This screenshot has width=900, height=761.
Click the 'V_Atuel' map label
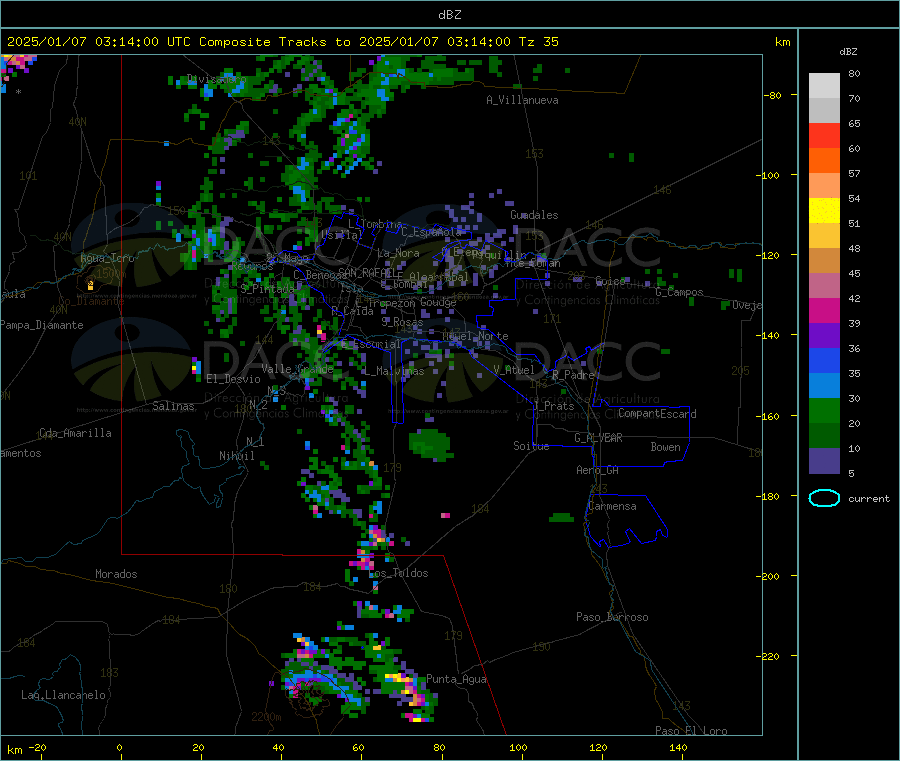coord(514,371)
